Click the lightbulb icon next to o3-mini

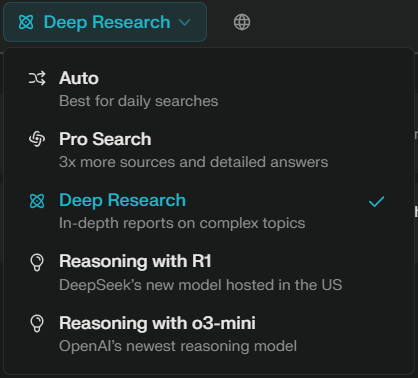click(x=37, y=324)
